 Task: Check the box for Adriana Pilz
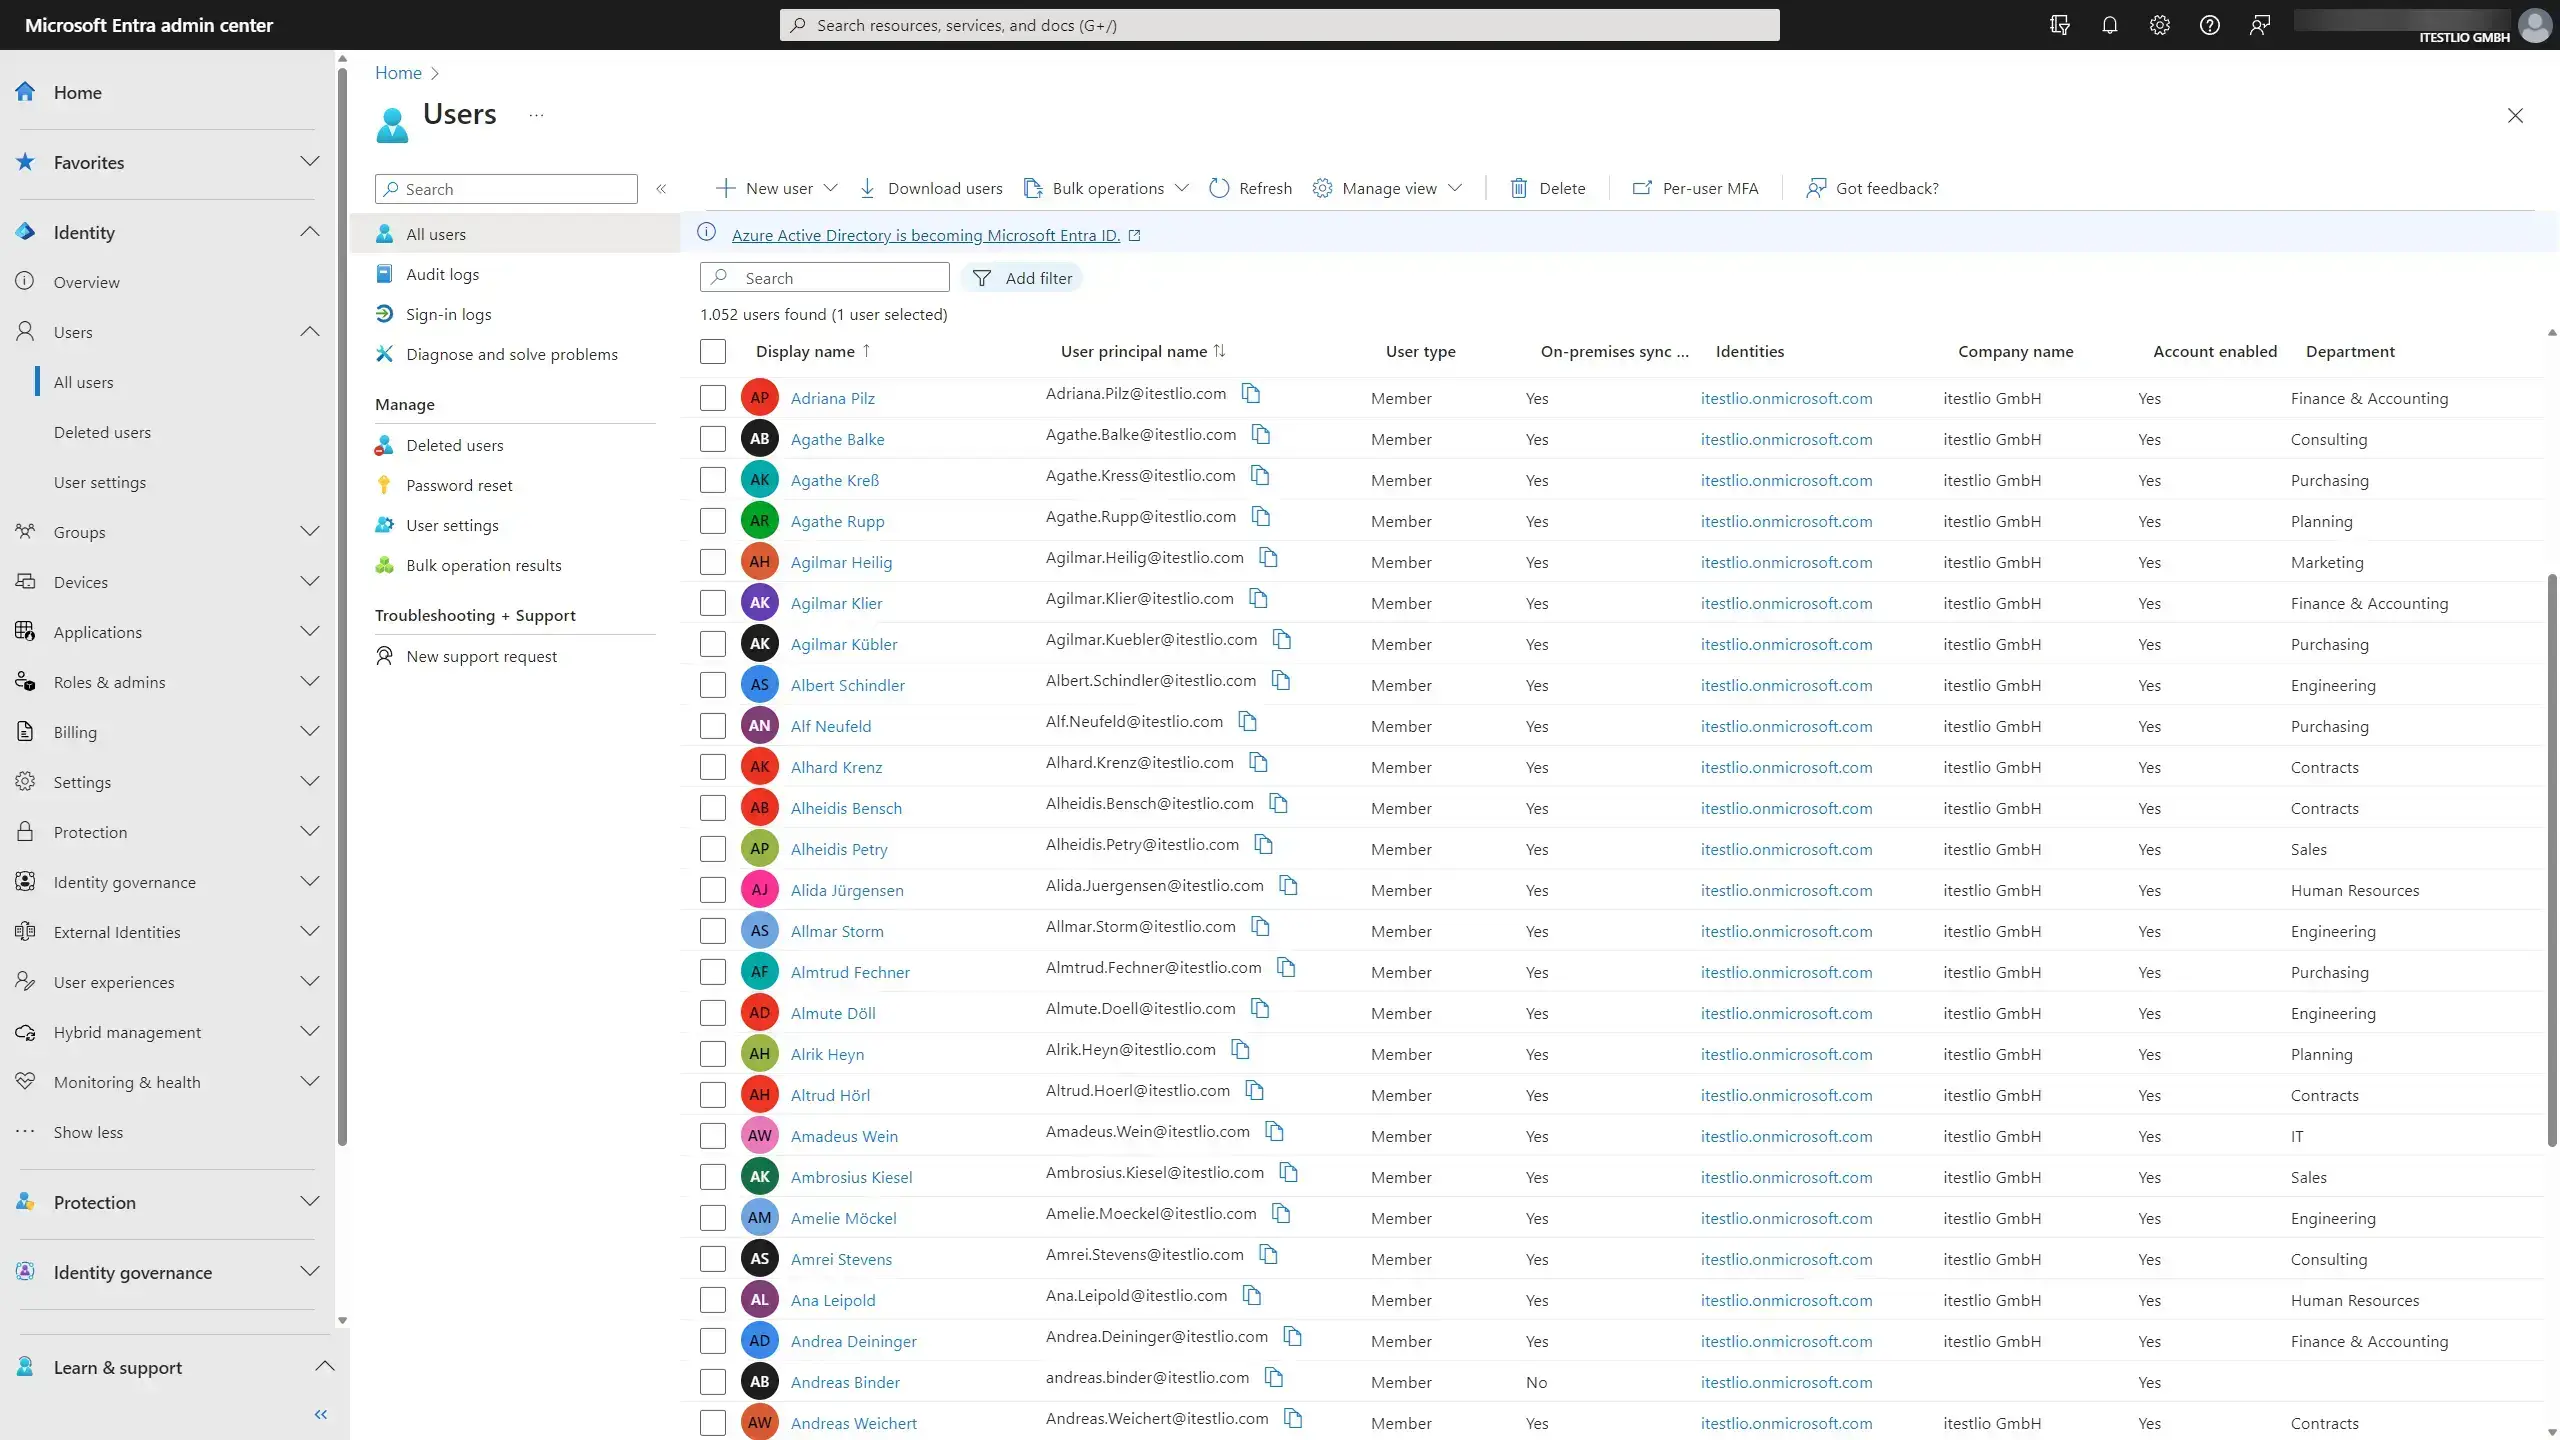[x=713, y=398]
